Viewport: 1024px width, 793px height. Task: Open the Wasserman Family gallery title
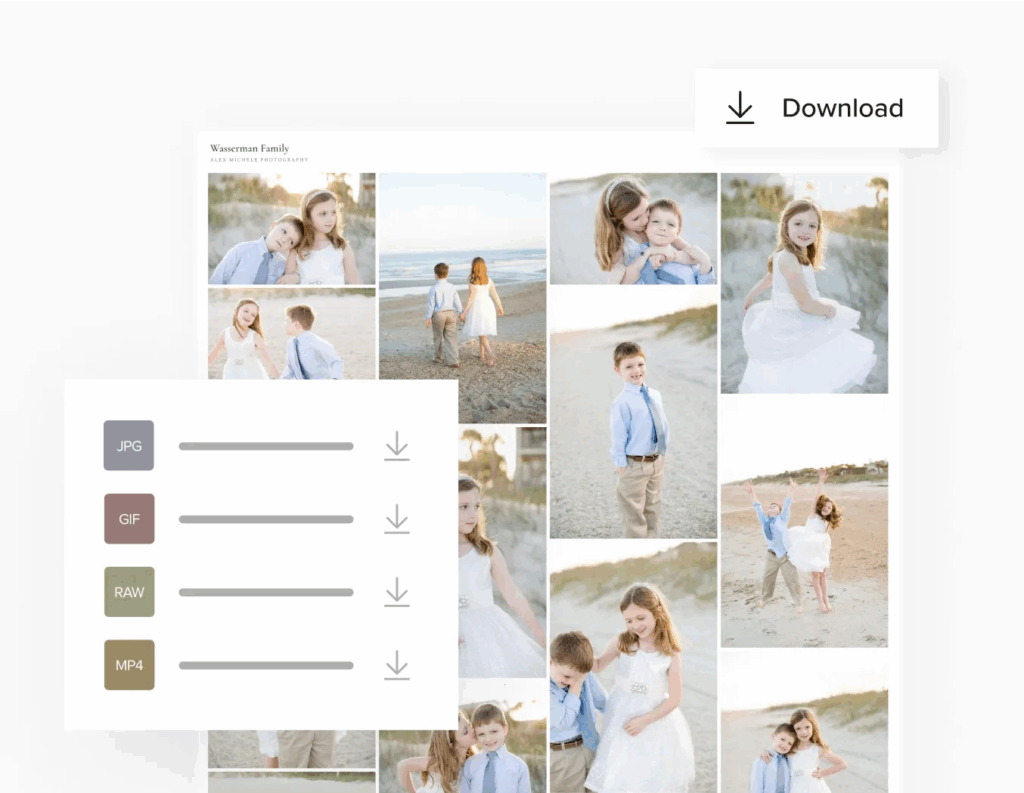click(x=249, y=148)
